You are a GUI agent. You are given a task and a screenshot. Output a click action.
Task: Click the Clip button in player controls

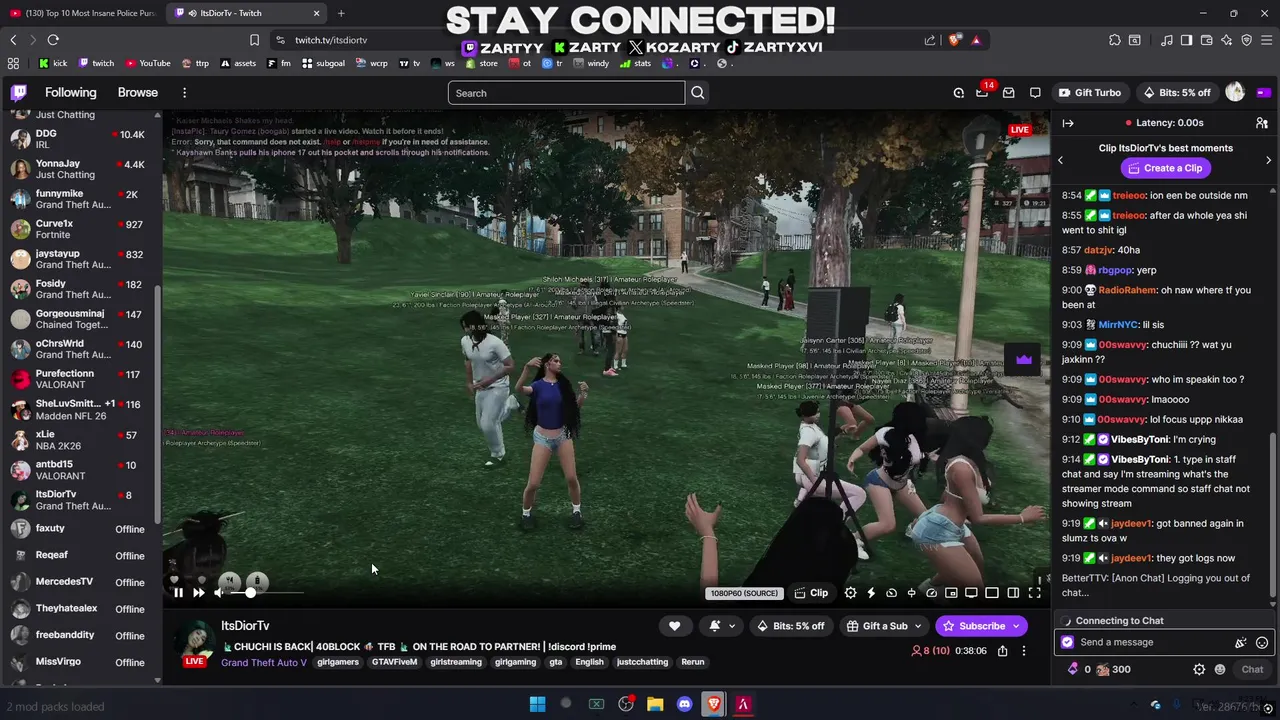click(x=811, y=593)
